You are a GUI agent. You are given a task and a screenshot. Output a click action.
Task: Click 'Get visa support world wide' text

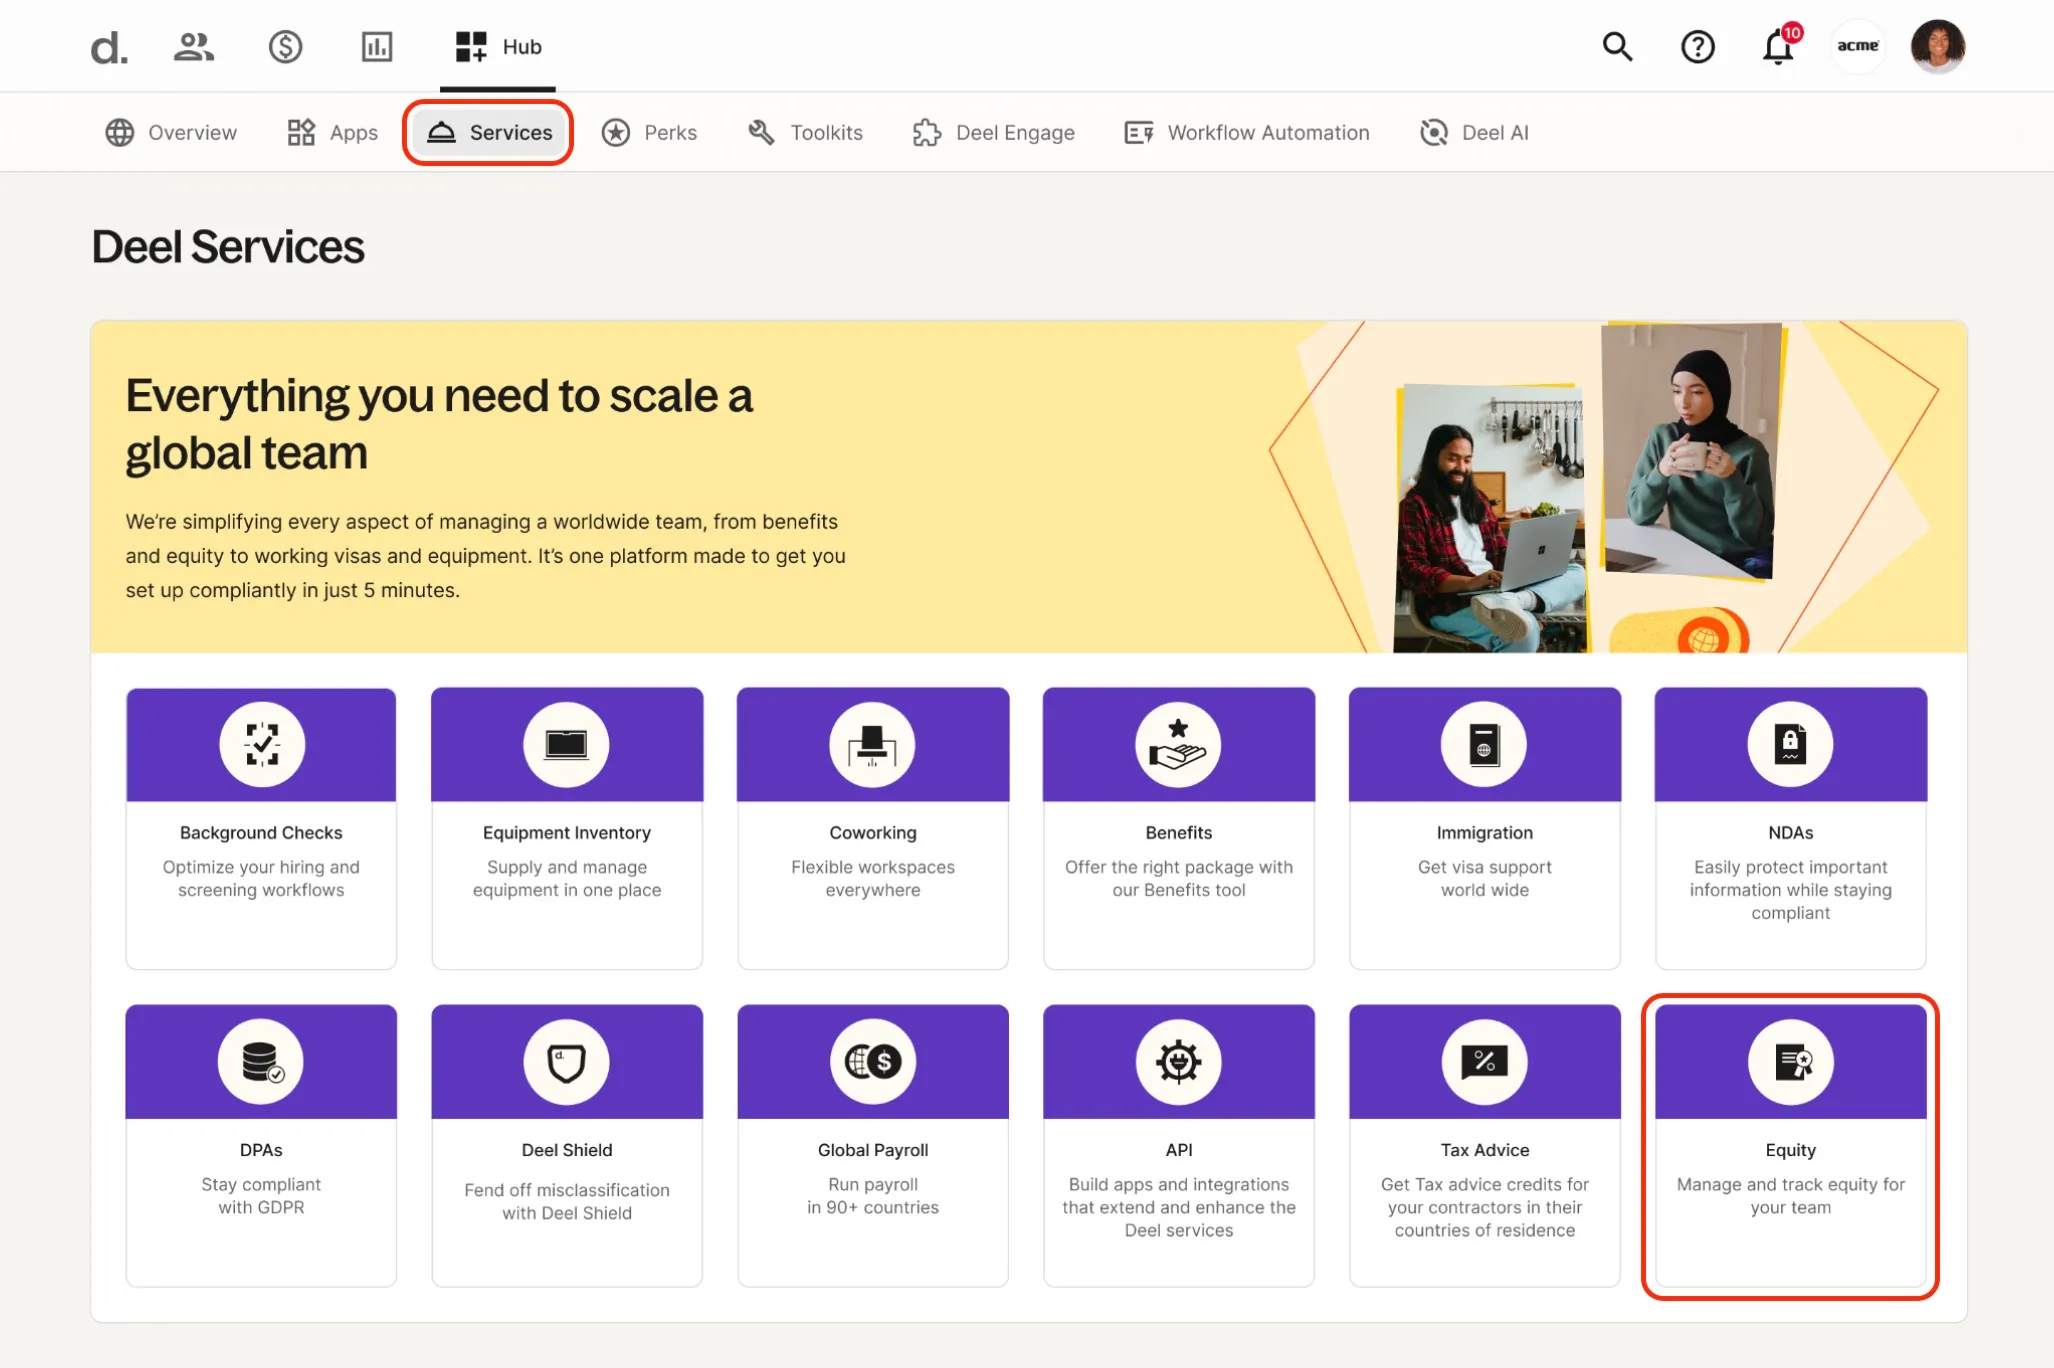(x=1485, y=879)
